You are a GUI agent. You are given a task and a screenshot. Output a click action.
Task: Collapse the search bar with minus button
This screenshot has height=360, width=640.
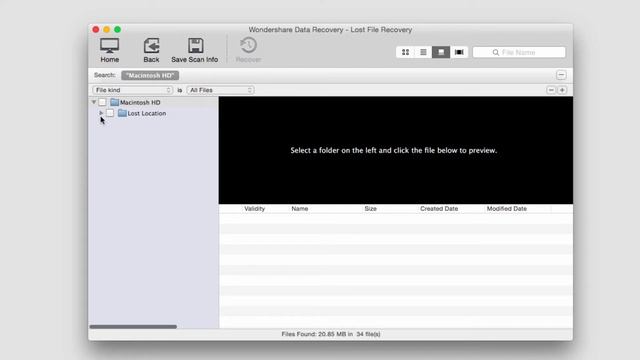coord(561,75)
